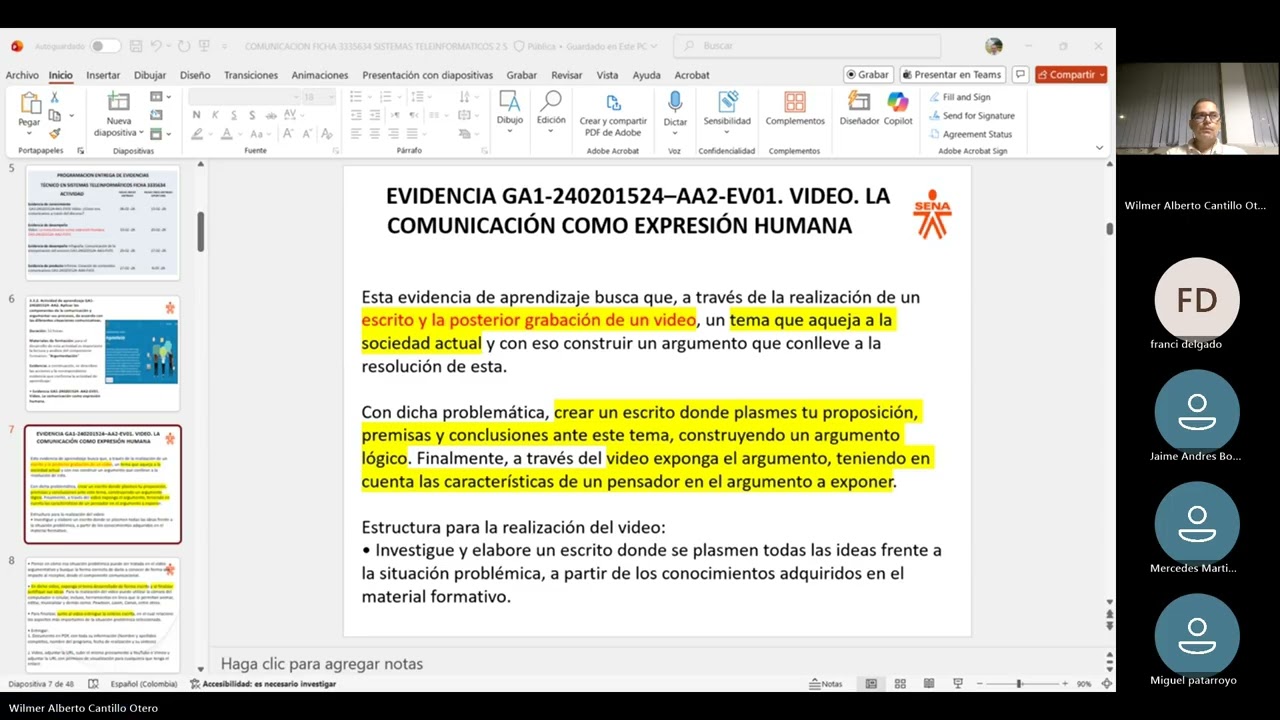Open Presentación con diapositivas tab
The image size is (1280, 720).
tap(428, 75)
